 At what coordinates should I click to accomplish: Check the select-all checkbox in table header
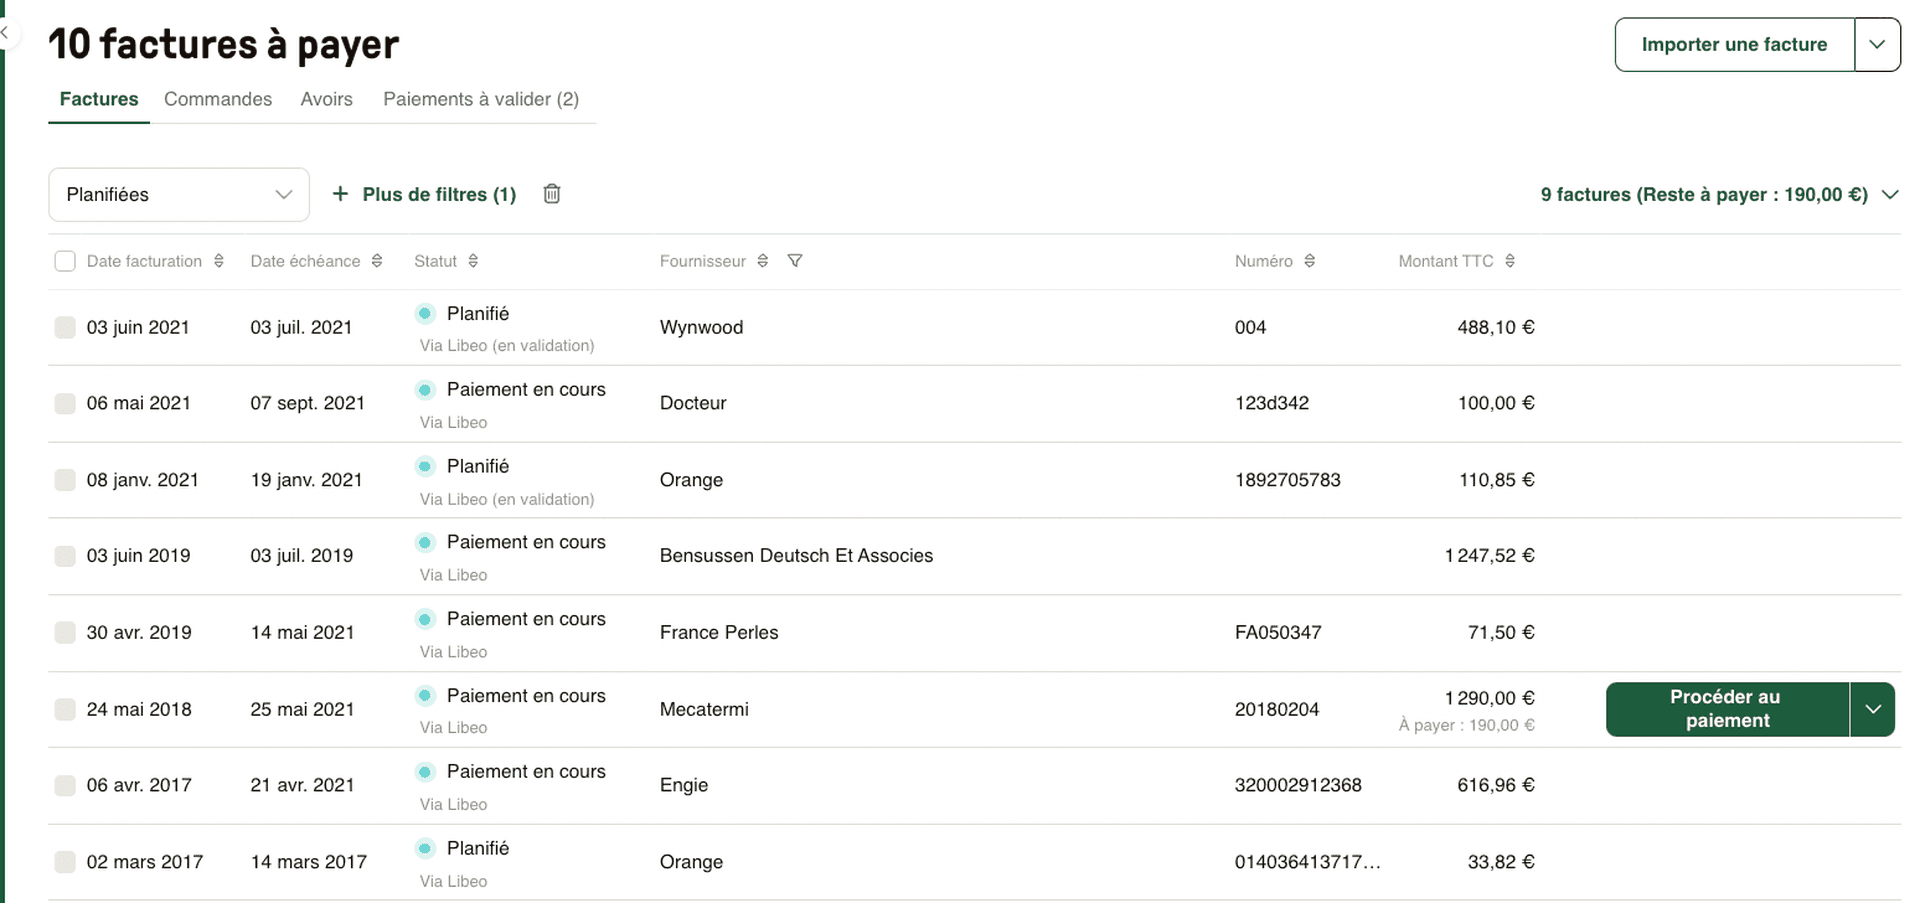point(64,260)
